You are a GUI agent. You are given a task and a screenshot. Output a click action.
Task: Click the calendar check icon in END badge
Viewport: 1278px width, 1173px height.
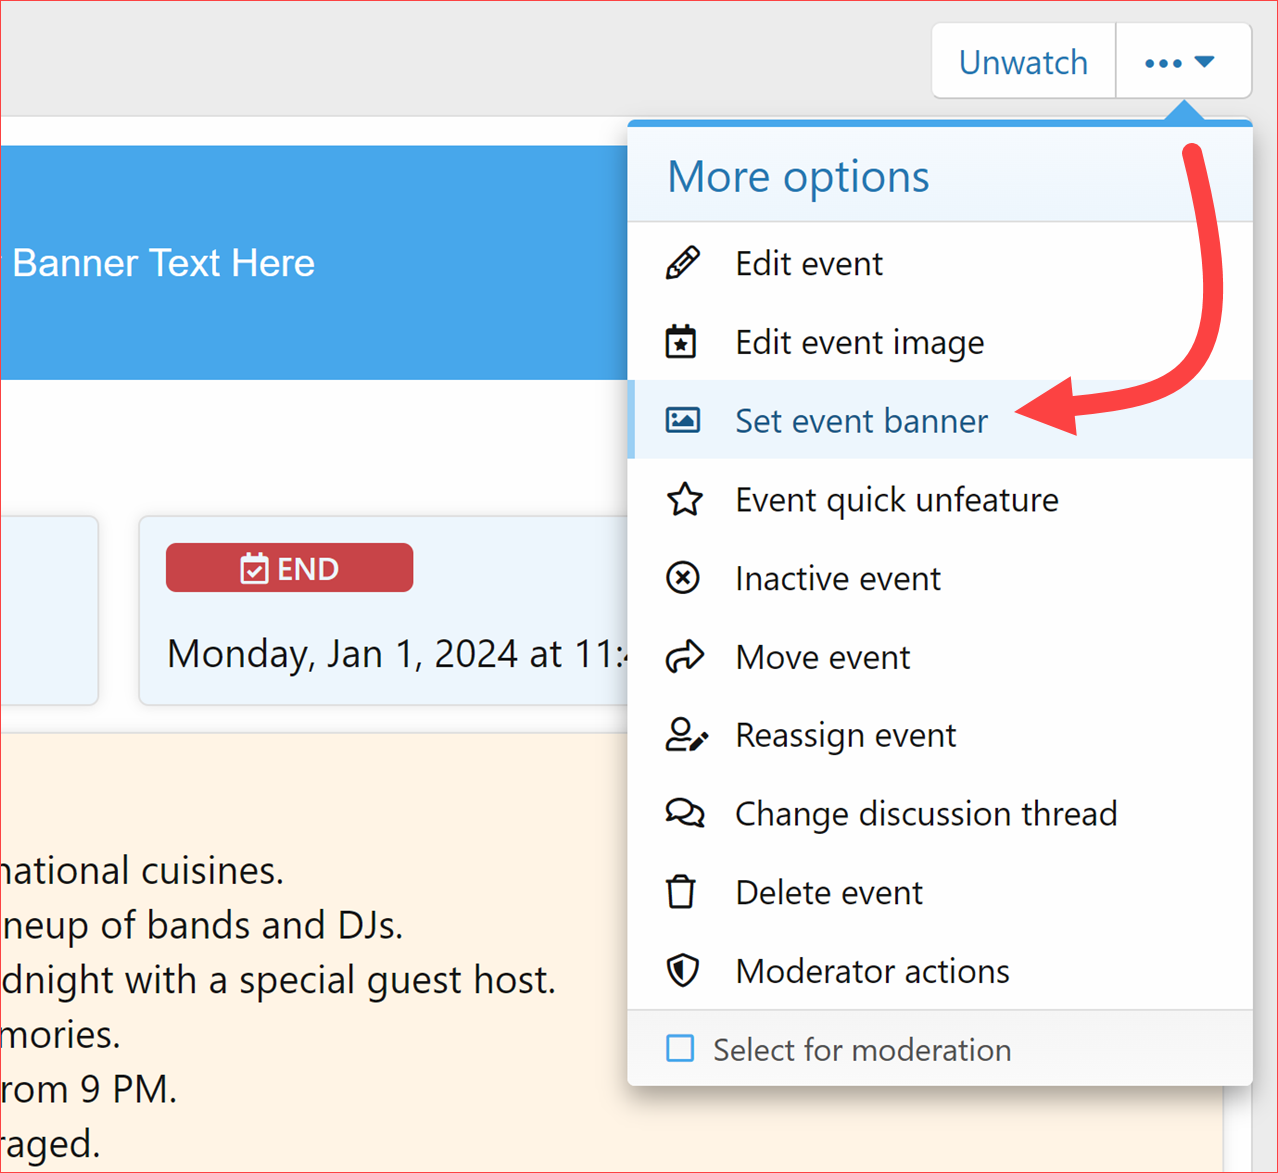[254, 569]
